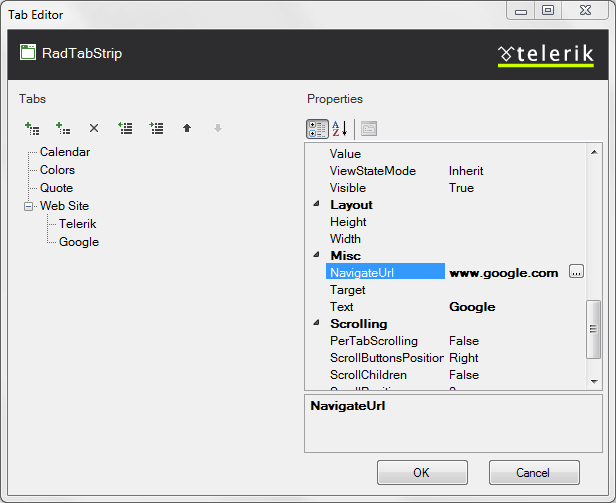The image size is (616, 503).
Task: Click the Promote tab icon
Action: point(125,128)
